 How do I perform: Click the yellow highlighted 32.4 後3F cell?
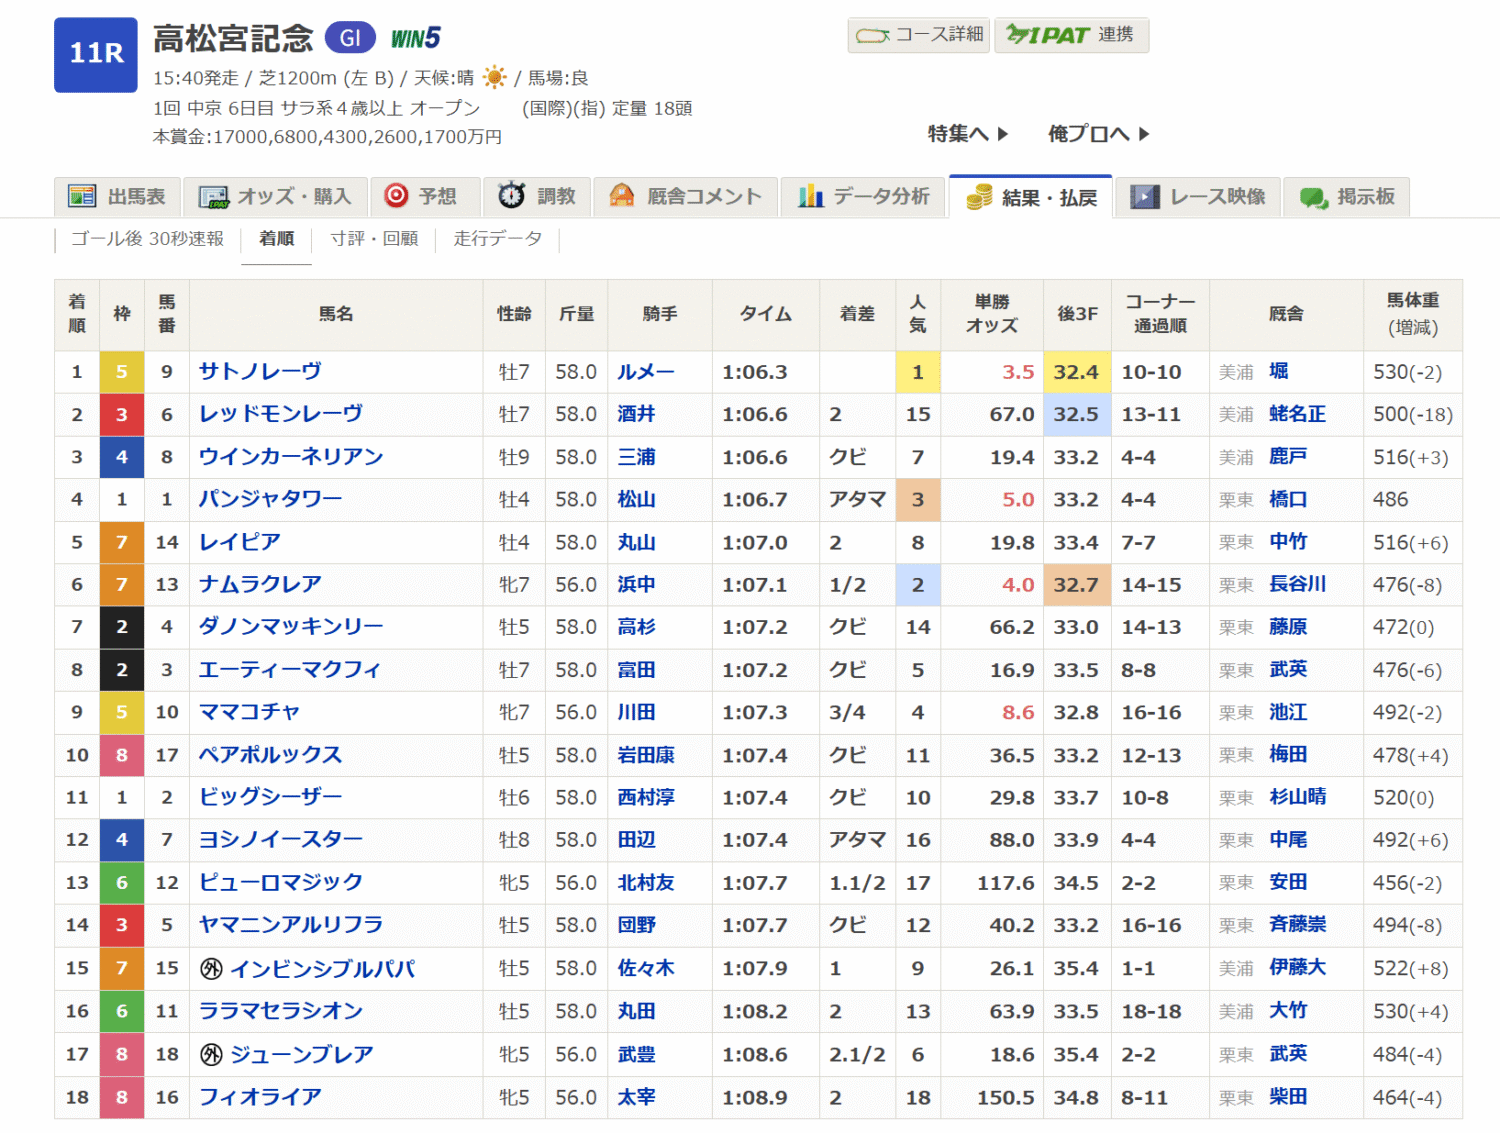[x=1076, y=372]
